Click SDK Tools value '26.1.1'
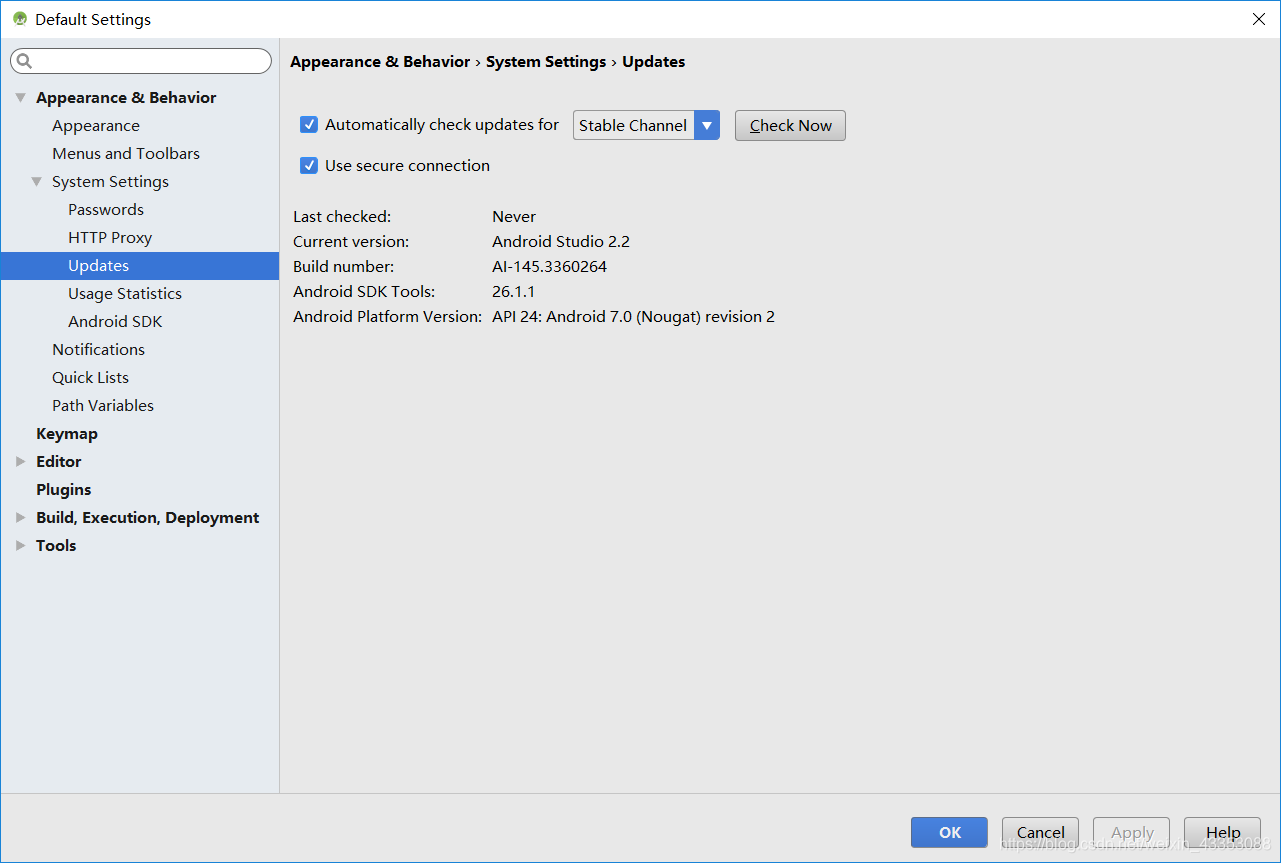Screen dimensions: 1281x863 [x=513, y=292]
